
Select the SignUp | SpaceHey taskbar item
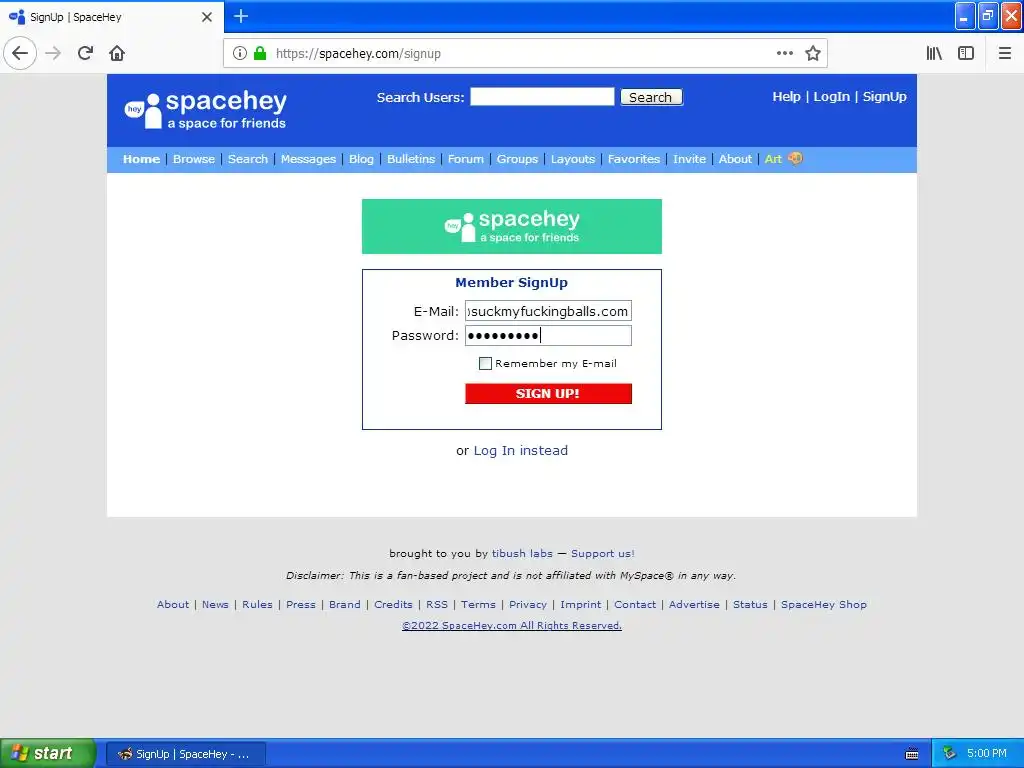(x=185, y=754)
